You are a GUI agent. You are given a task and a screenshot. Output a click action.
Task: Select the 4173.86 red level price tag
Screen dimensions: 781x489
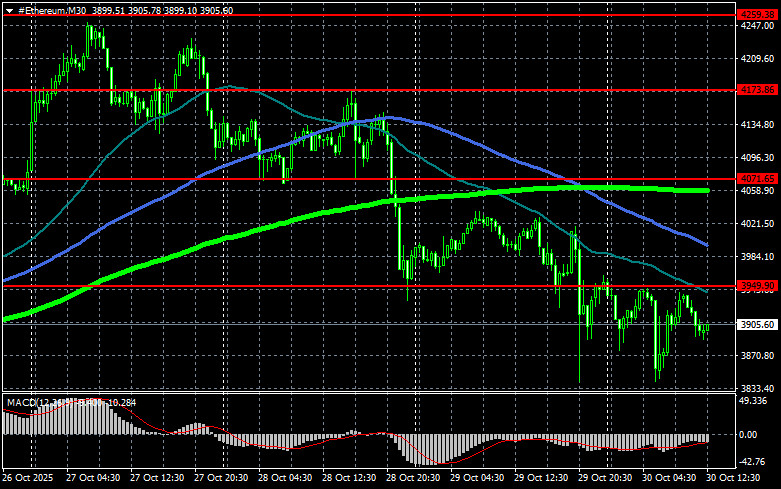coord(758,90)
